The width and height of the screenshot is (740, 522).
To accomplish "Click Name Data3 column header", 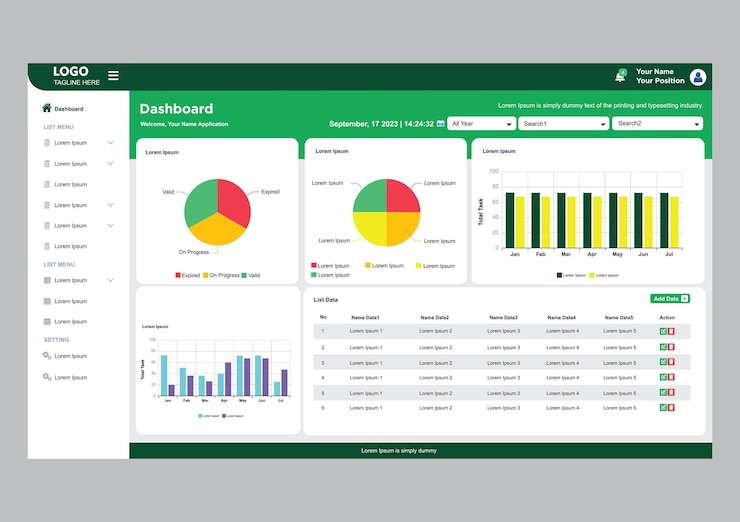I will (504, 318).
